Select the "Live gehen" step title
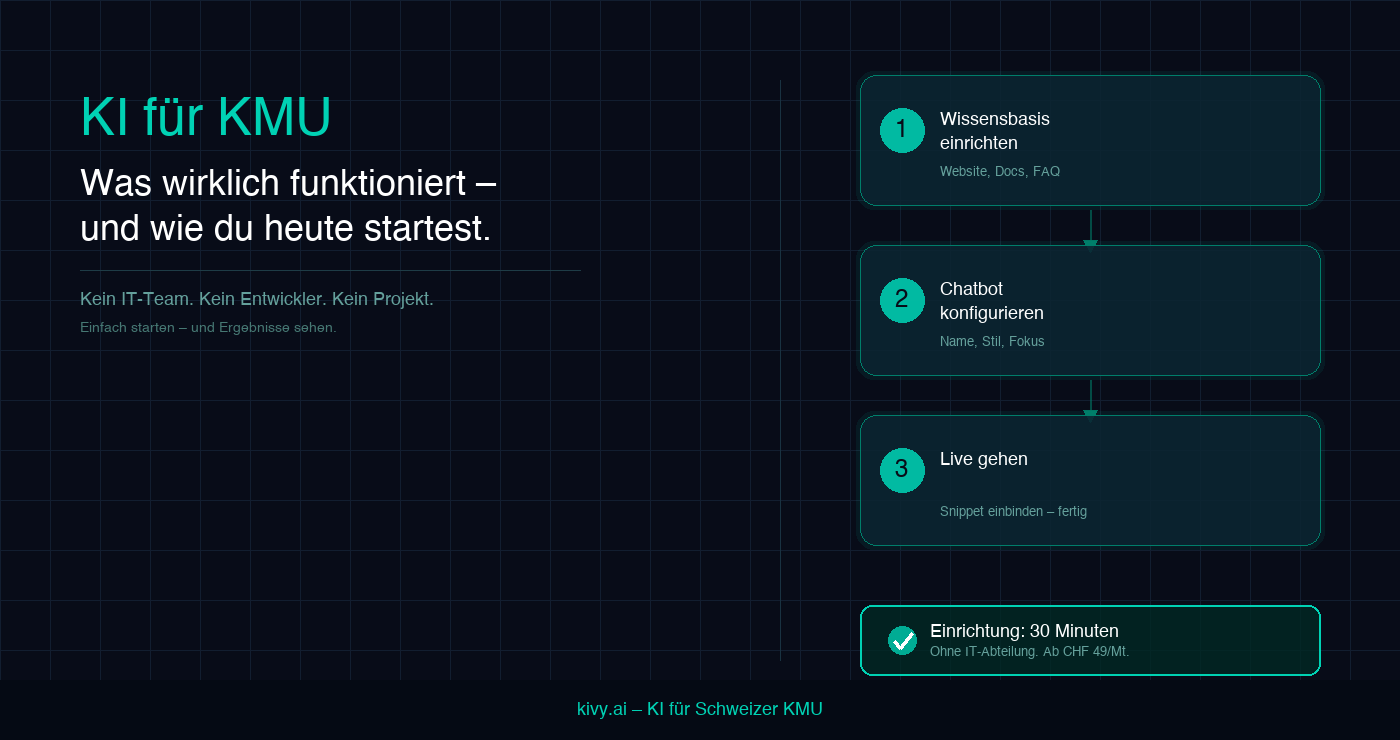 (x=983, y=459)
